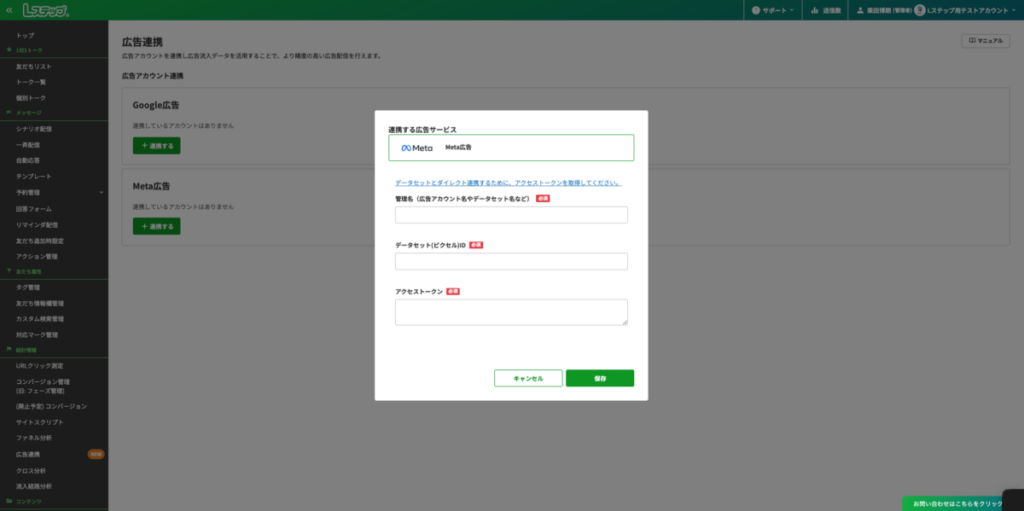Viewport: 1024px width, 511px height.
Task: Collapse the sidebar with the double-chevron icon
Action: (x=9, y=9)
